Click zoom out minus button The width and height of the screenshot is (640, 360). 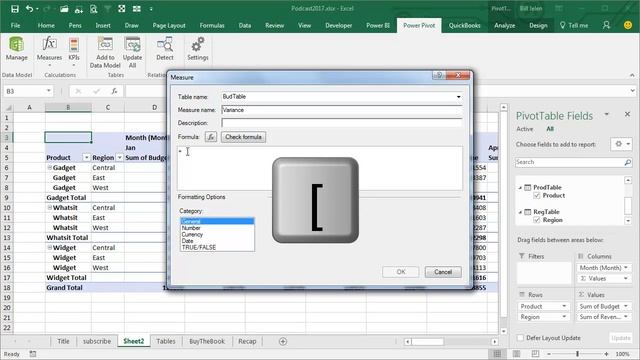click(549, 354)
